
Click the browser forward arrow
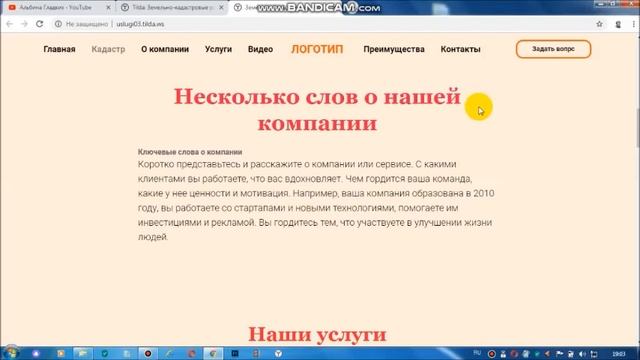[24, 24]
